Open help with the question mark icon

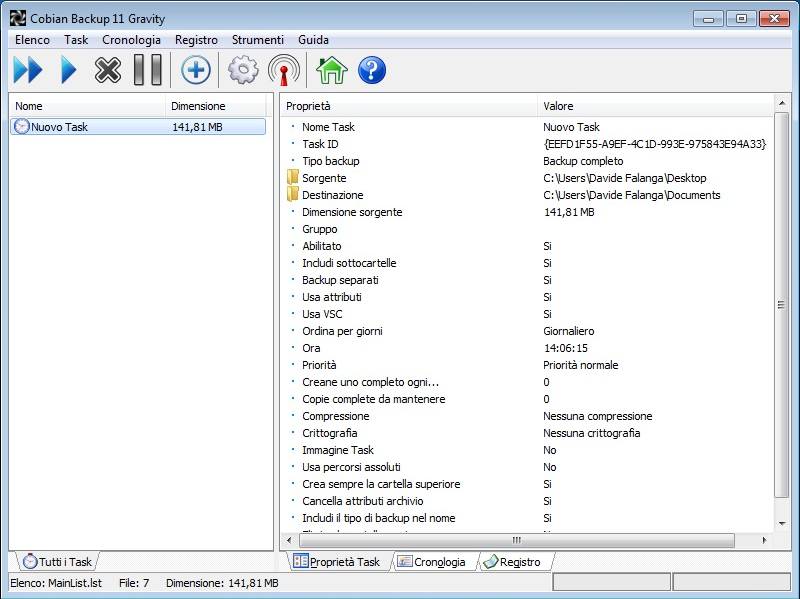371,70
